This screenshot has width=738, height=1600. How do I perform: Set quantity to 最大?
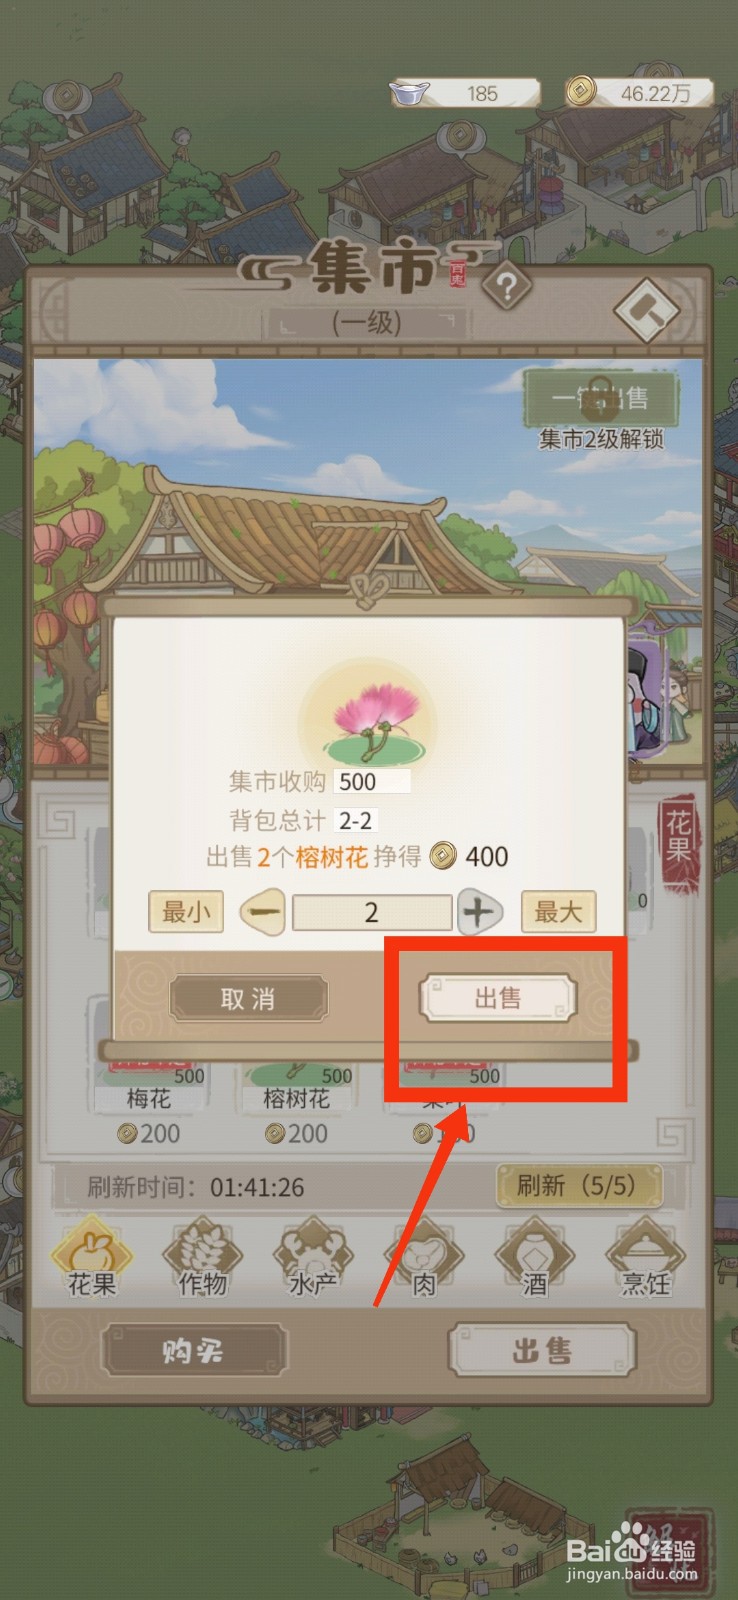[x=558, y=912]
